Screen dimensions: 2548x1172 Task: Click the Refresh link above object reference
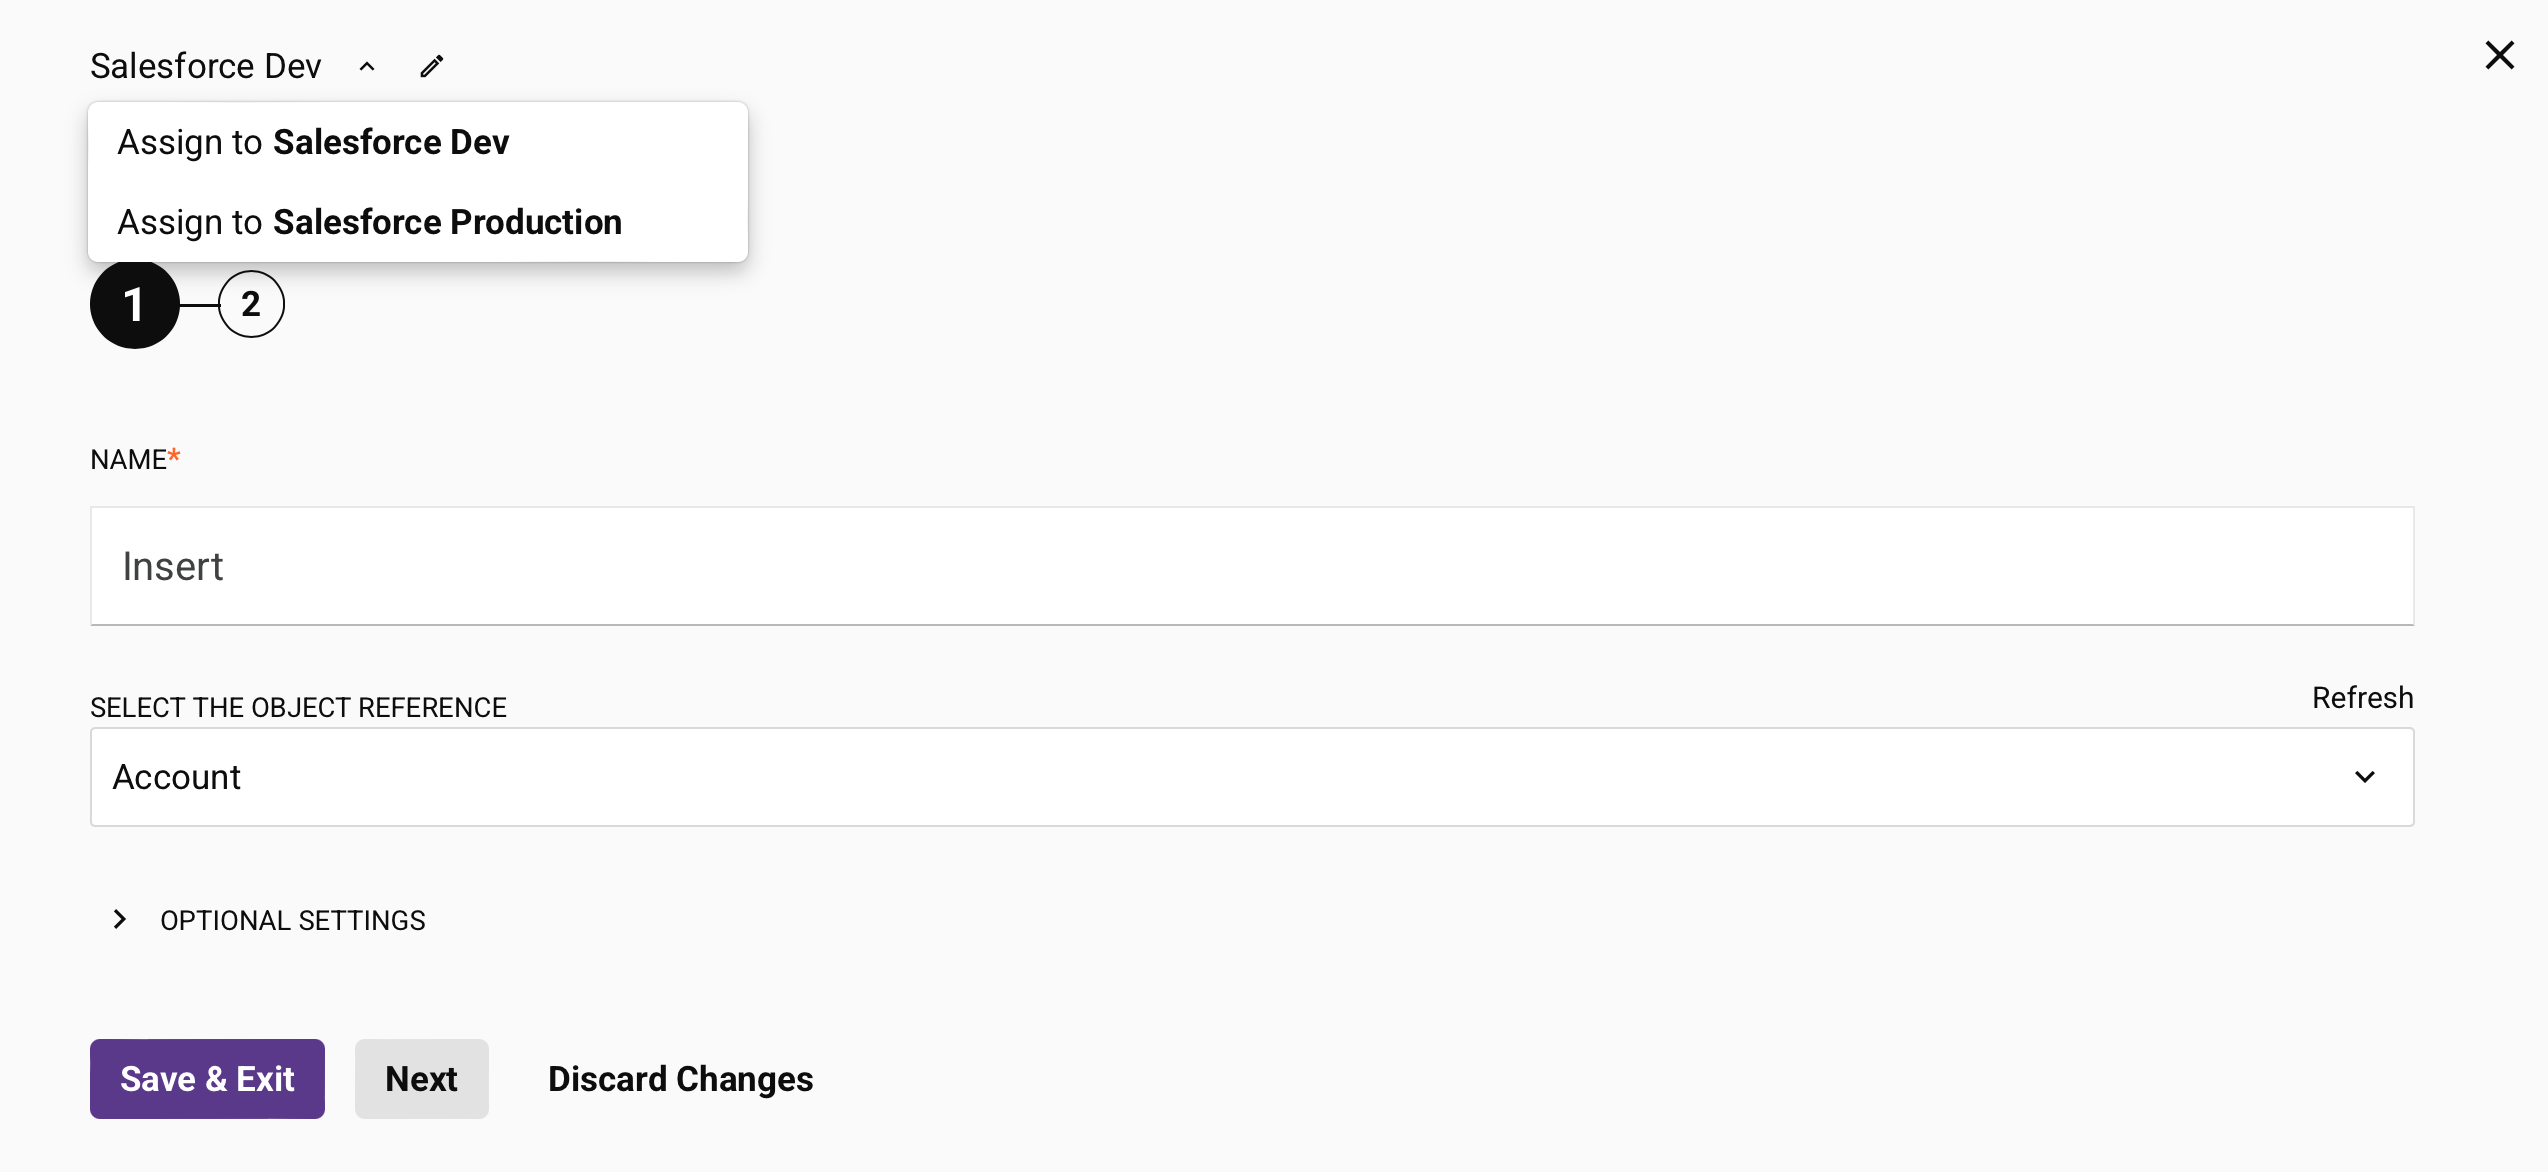(2362, 697)
